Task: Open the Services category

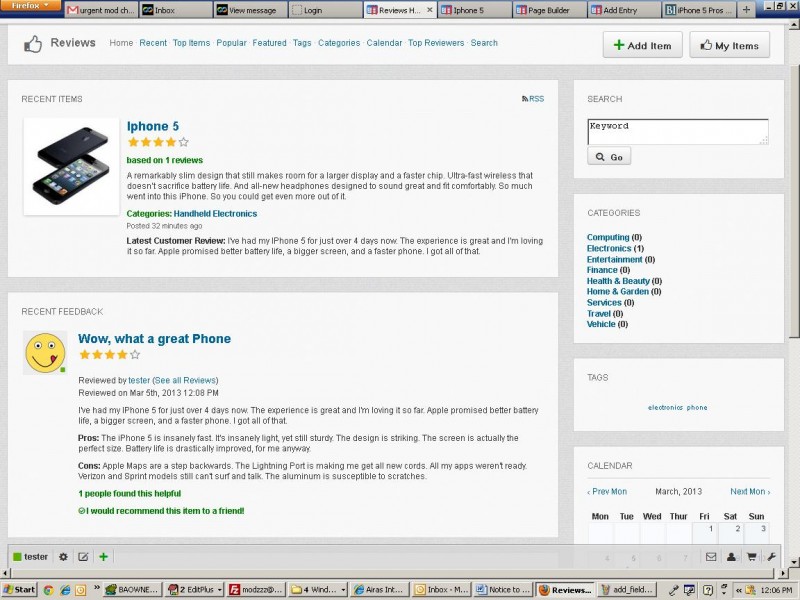Action: [604, 303]
